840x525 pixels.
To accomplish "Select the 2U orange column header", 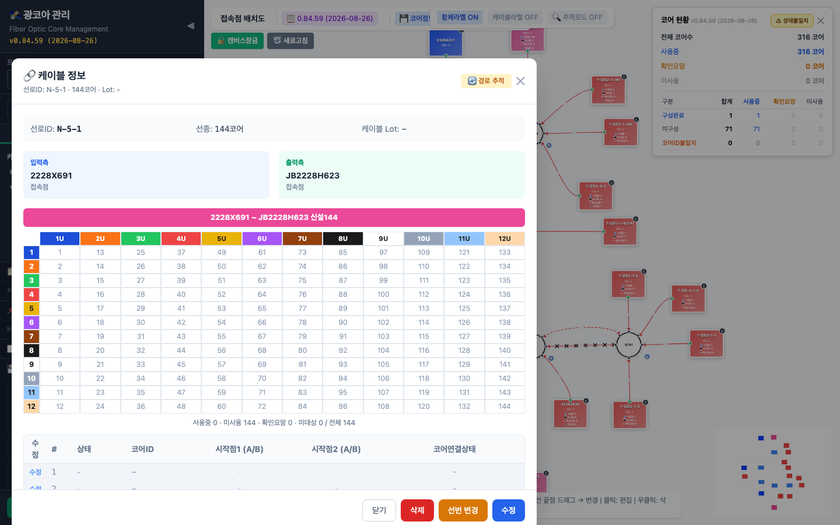I will coord(100,238).
